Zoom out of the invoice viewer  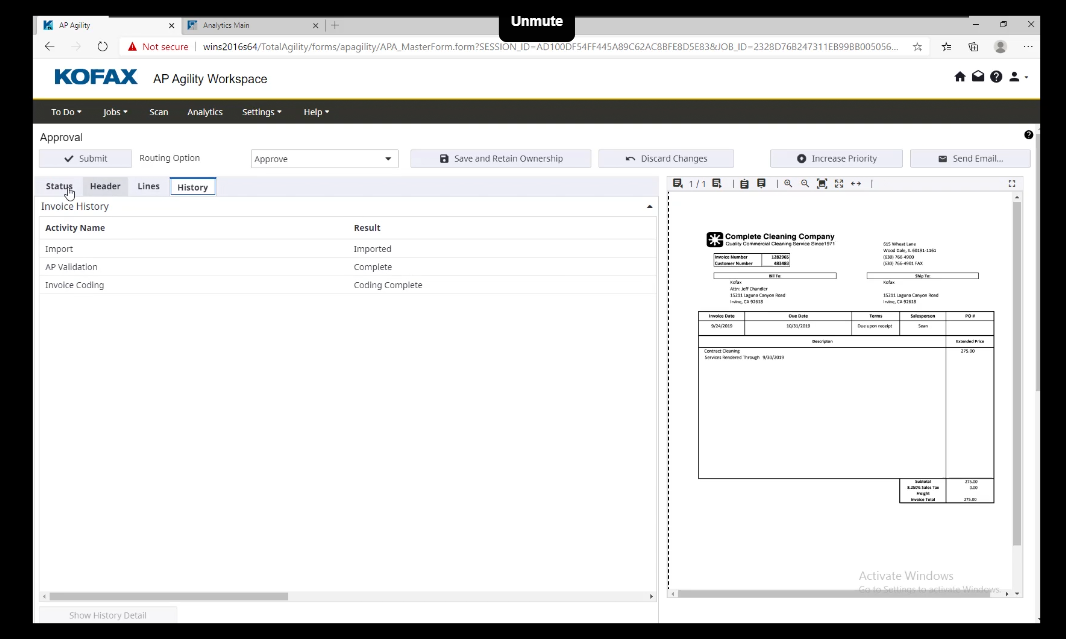click(x=805, y=184)
